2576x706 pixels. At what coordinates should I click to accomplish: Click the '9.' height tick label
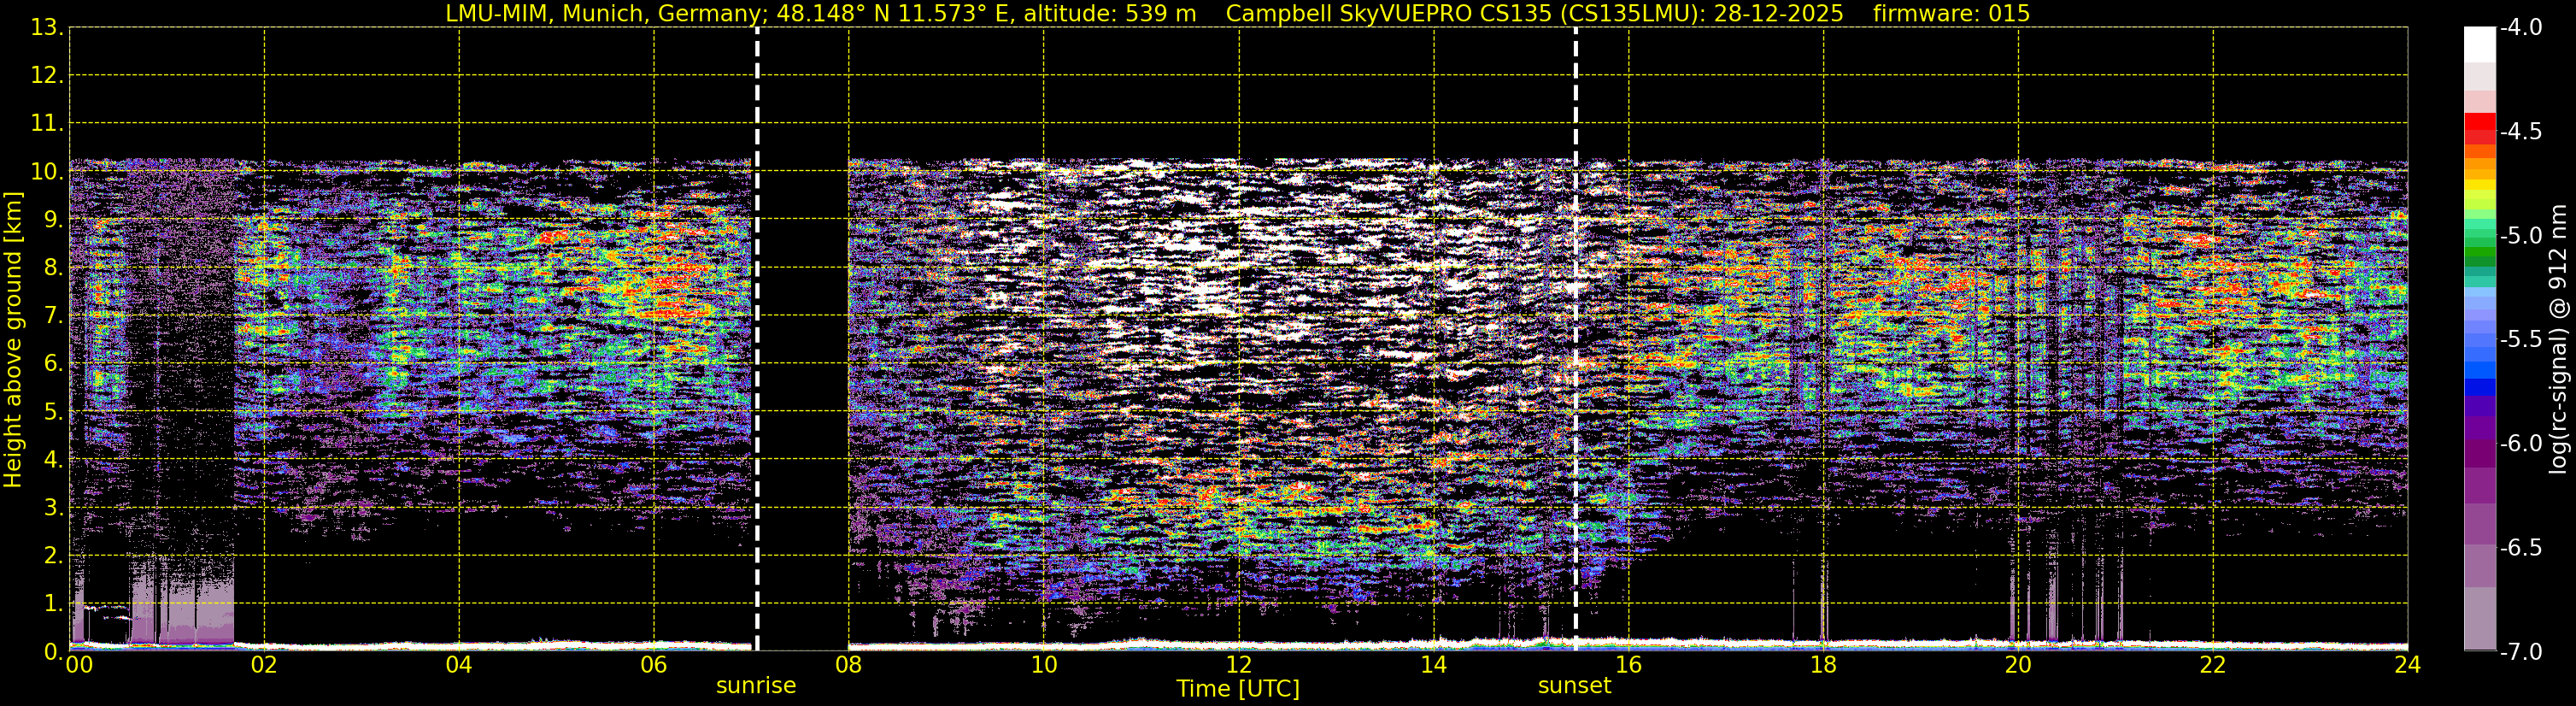coord(54,220)
